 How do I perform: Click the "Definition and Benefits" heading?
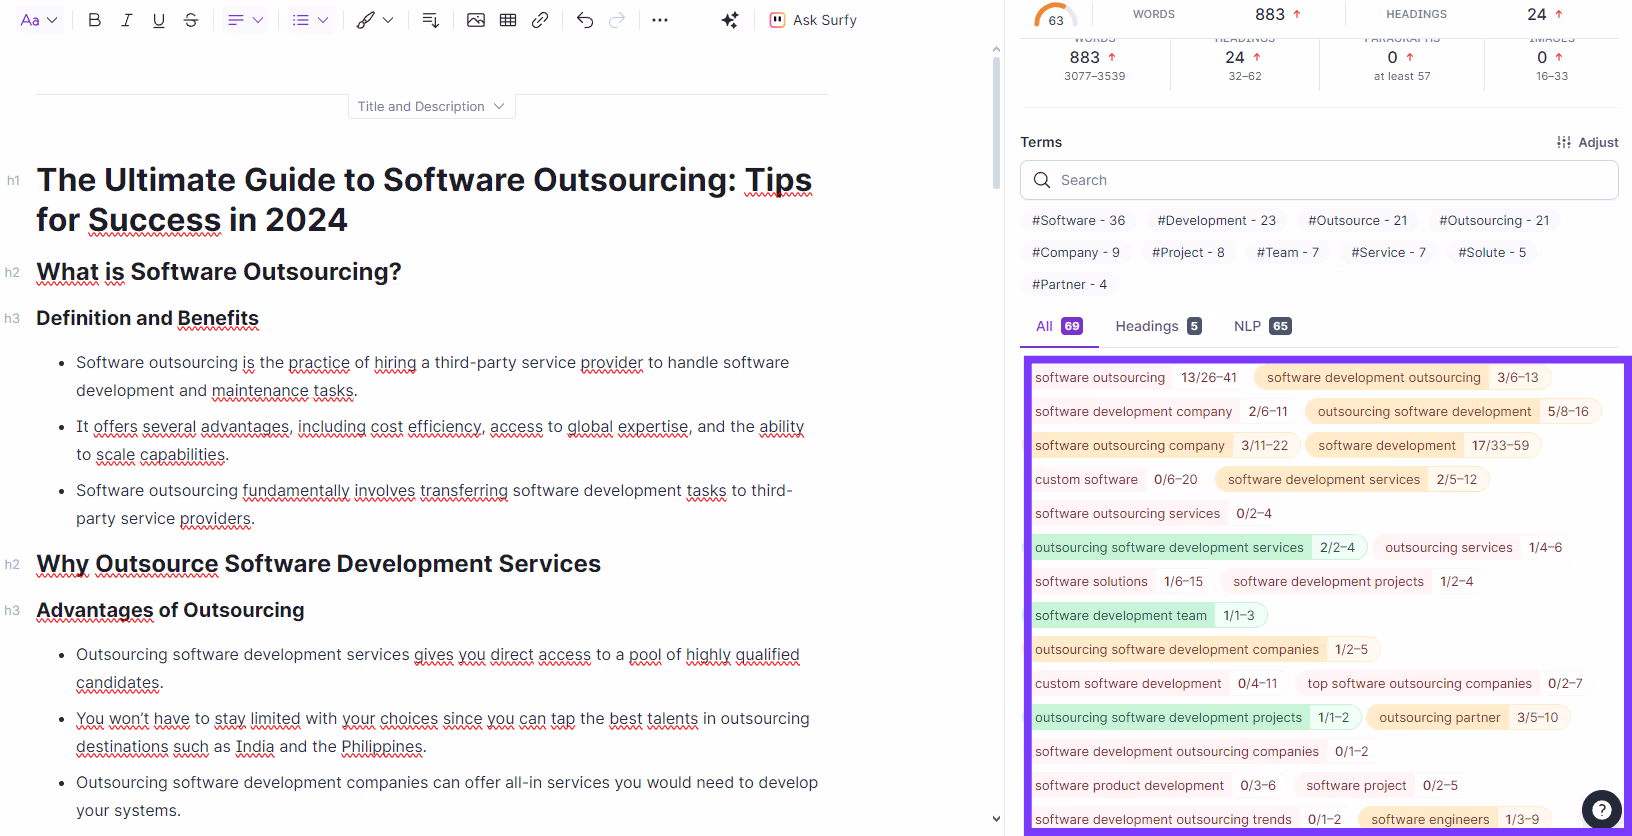point(147,318)
